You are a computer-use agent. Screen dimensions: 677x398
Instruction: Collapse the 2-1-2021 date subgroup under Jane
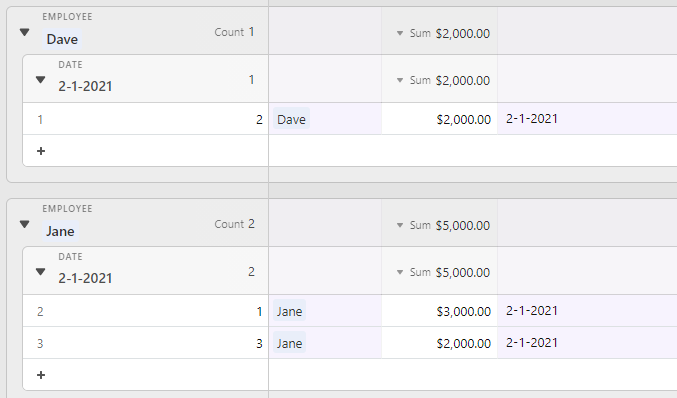point(41,272)
